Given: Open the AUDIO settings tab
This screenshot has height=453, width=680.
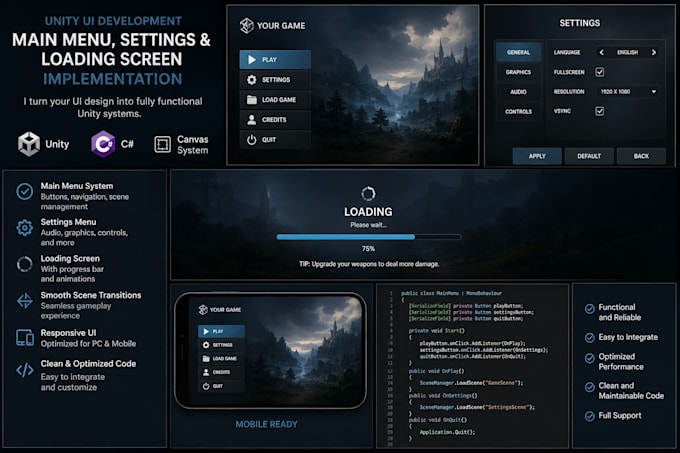Looking at the screenshot, I should tap(518, 92).
